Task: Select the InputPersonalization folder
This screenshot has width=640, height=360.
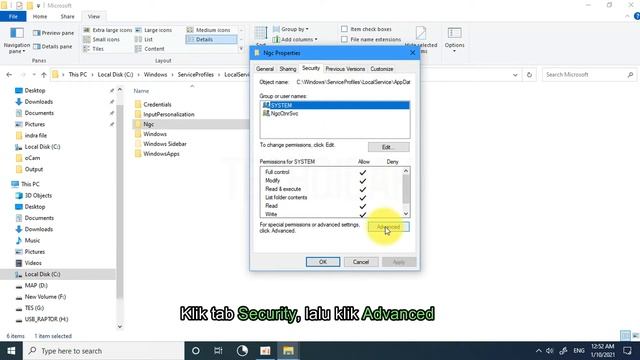Action: pyautogui.click(x=164, y=114)
